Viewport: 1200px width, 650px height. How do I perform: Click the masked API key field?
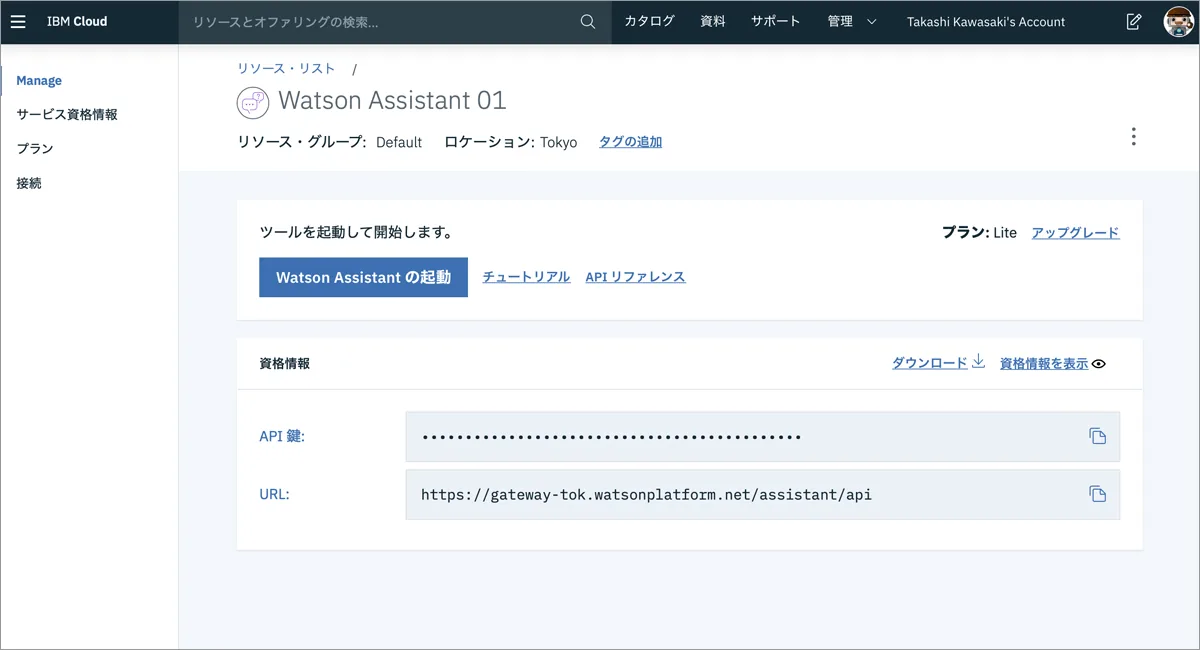[x=763, y=436]
